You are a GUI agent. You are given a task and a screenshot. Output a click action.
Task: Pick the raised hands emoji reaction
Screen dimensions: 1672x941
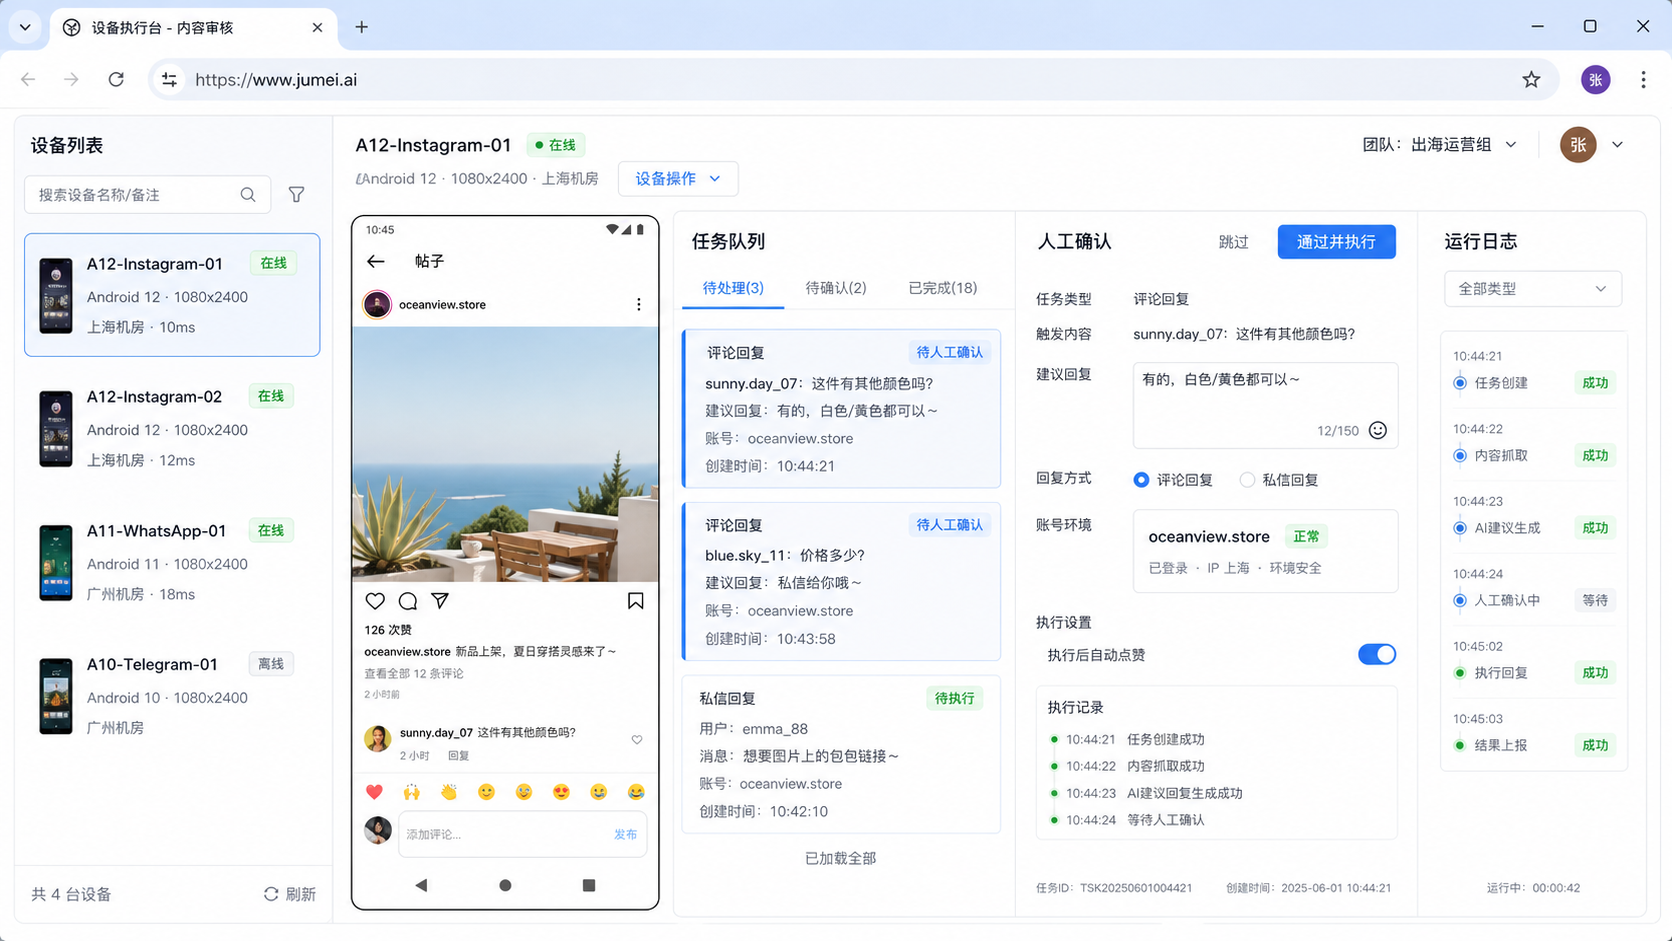tap(412, 792)
